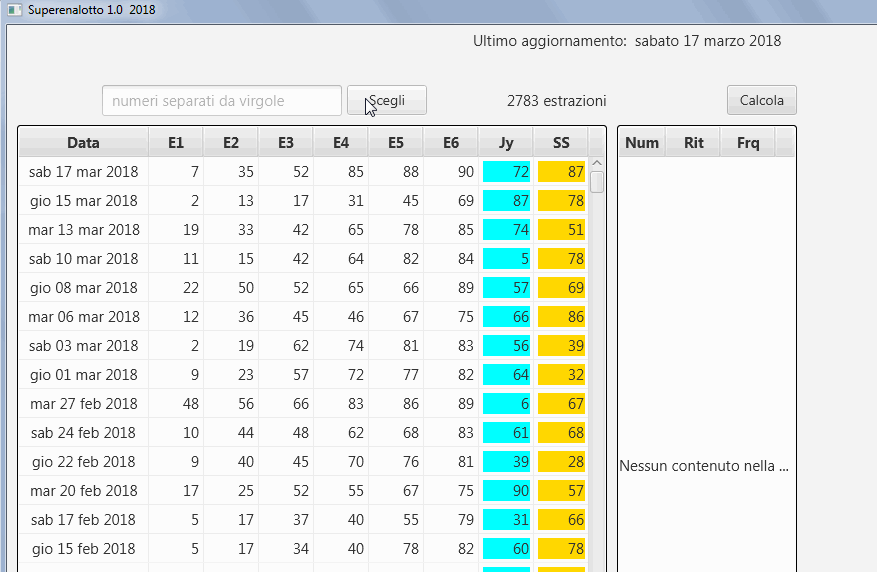The height and width of the screenshot is (572, 877).
Task: Select the row 'sab 24 feb 2018'
Action: [x=304, y=433]
